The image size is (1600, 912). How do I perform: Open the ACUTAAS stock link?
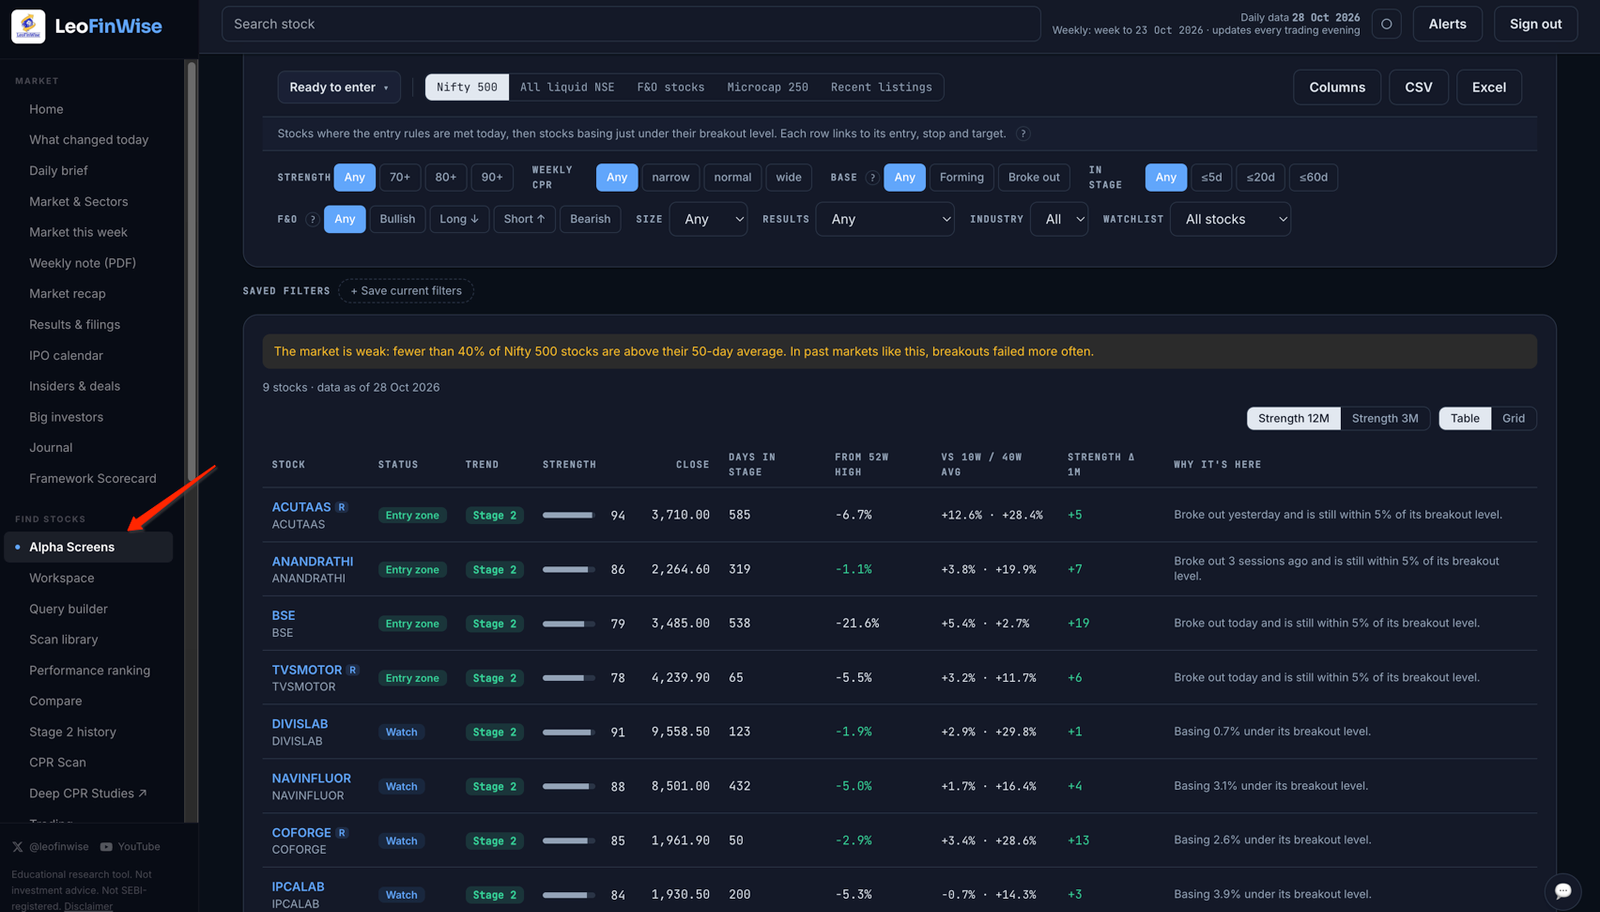pyautogui.click(x=301, y=507)
